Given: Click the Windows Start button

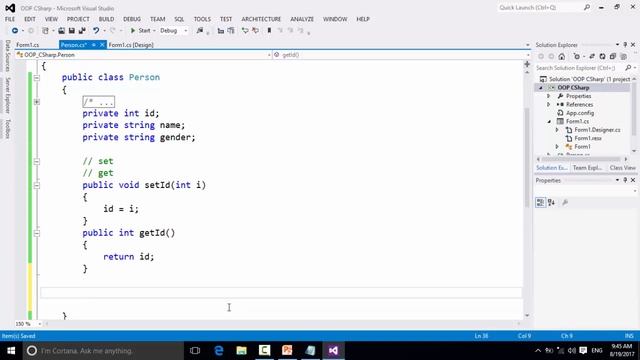Looking at the screenshot, I should (x=11, y=351).
